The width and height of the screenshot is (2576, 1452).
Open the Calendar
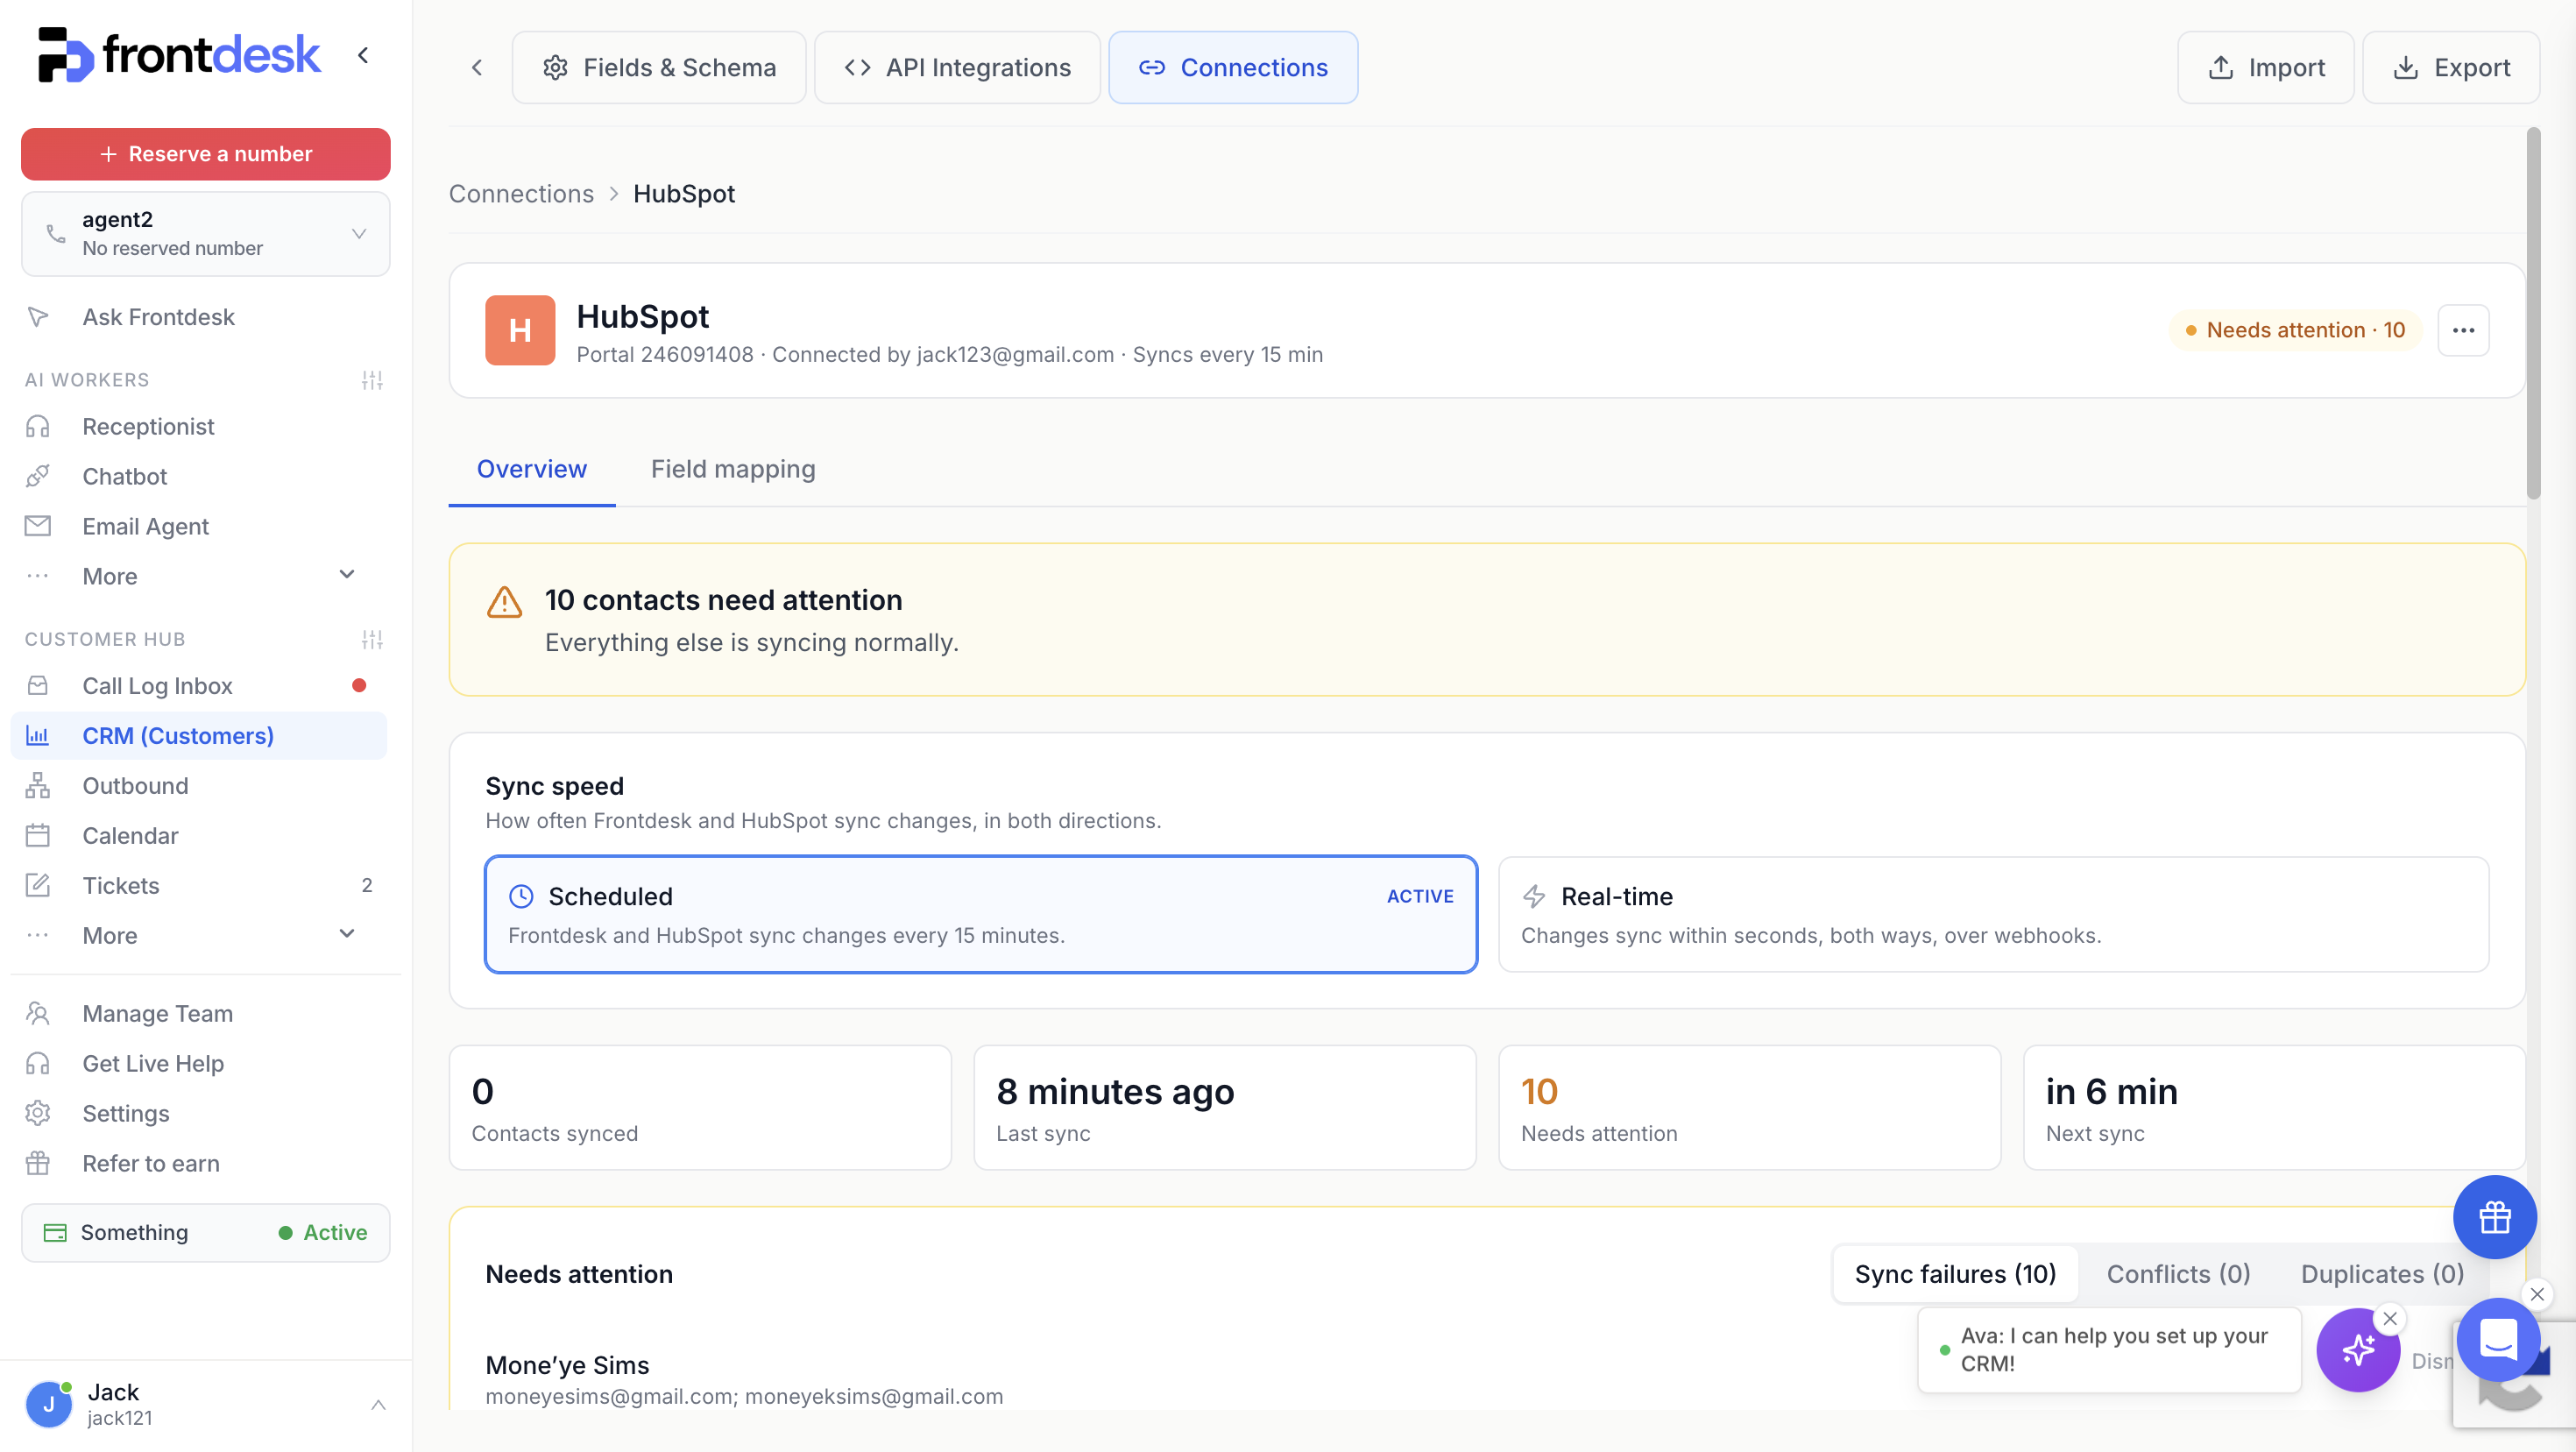pyautogui.click(x=130, y=836)
